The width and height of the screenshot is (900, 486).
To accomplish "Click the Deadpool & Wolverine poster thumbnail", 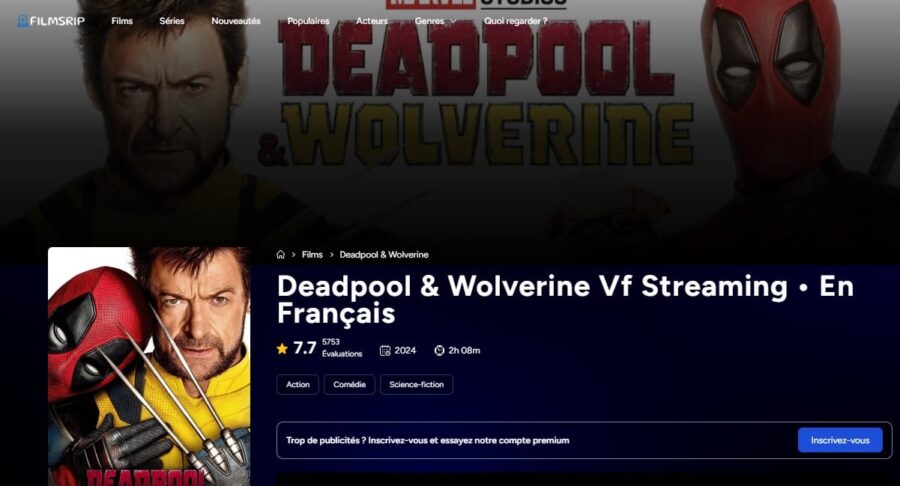I will [149, 366].
